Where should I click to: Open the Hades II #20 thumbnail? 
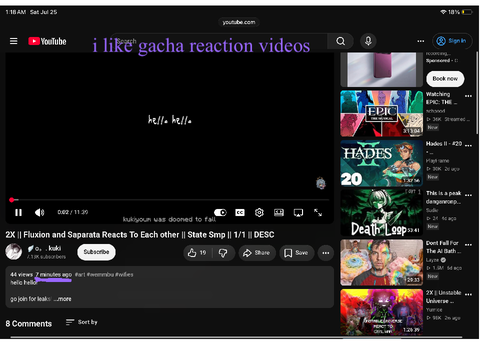381,163
